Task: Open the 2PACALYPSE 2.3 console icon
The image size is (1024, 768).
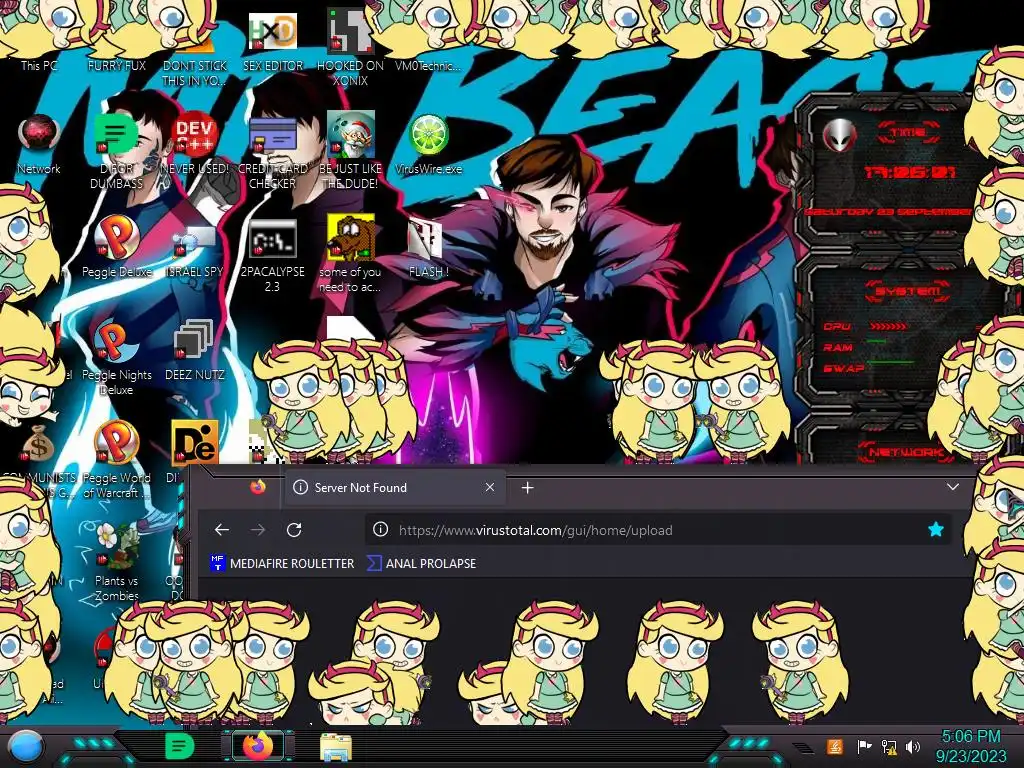Action: [272, 239]
